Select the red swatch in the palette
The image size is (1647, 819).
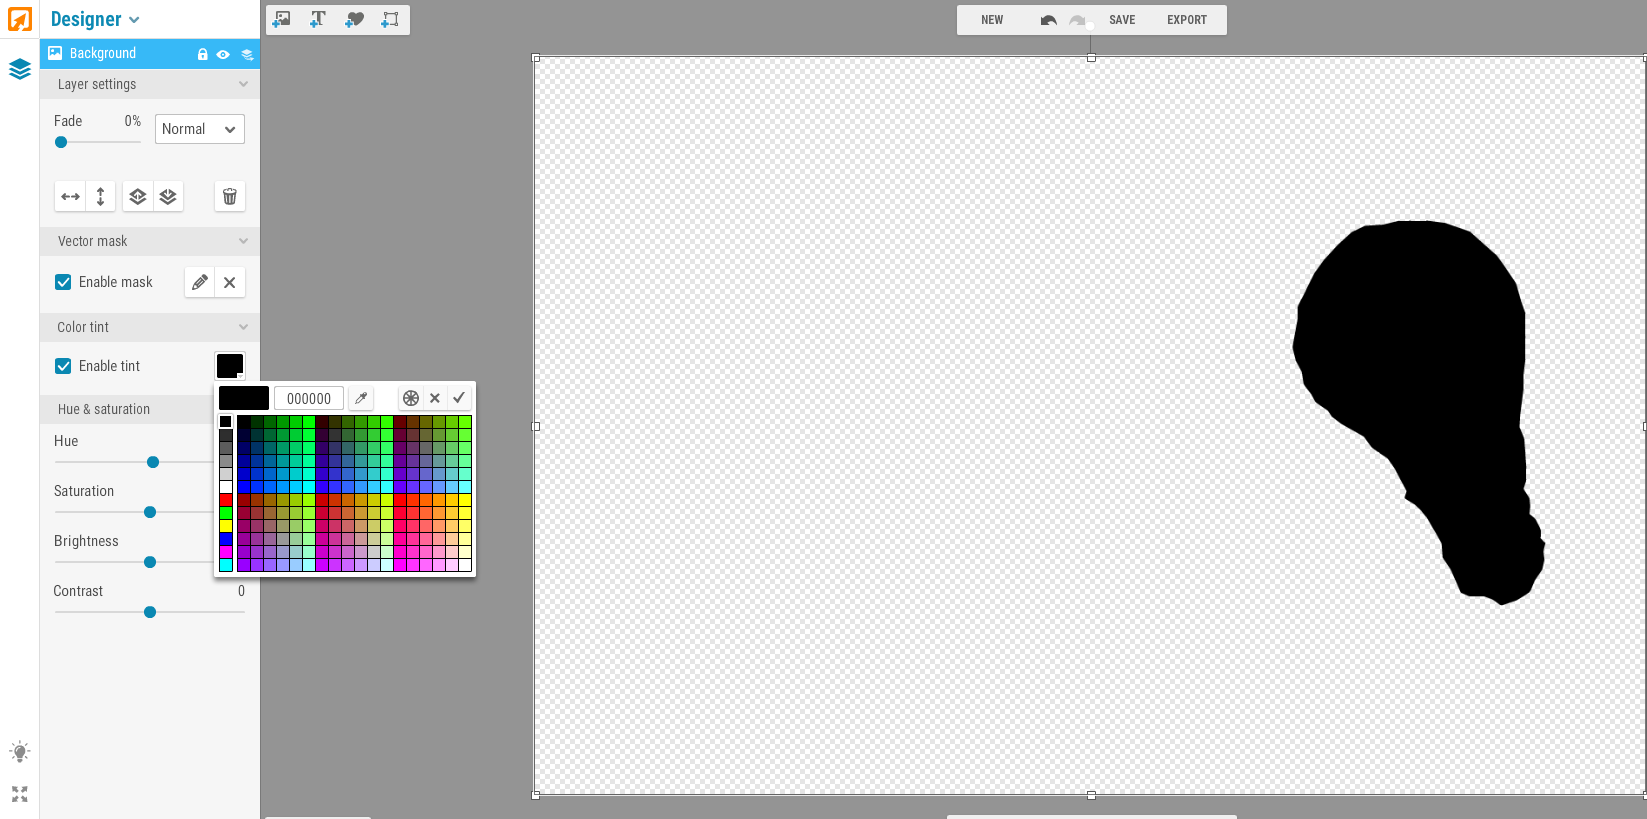coord(226,500)
